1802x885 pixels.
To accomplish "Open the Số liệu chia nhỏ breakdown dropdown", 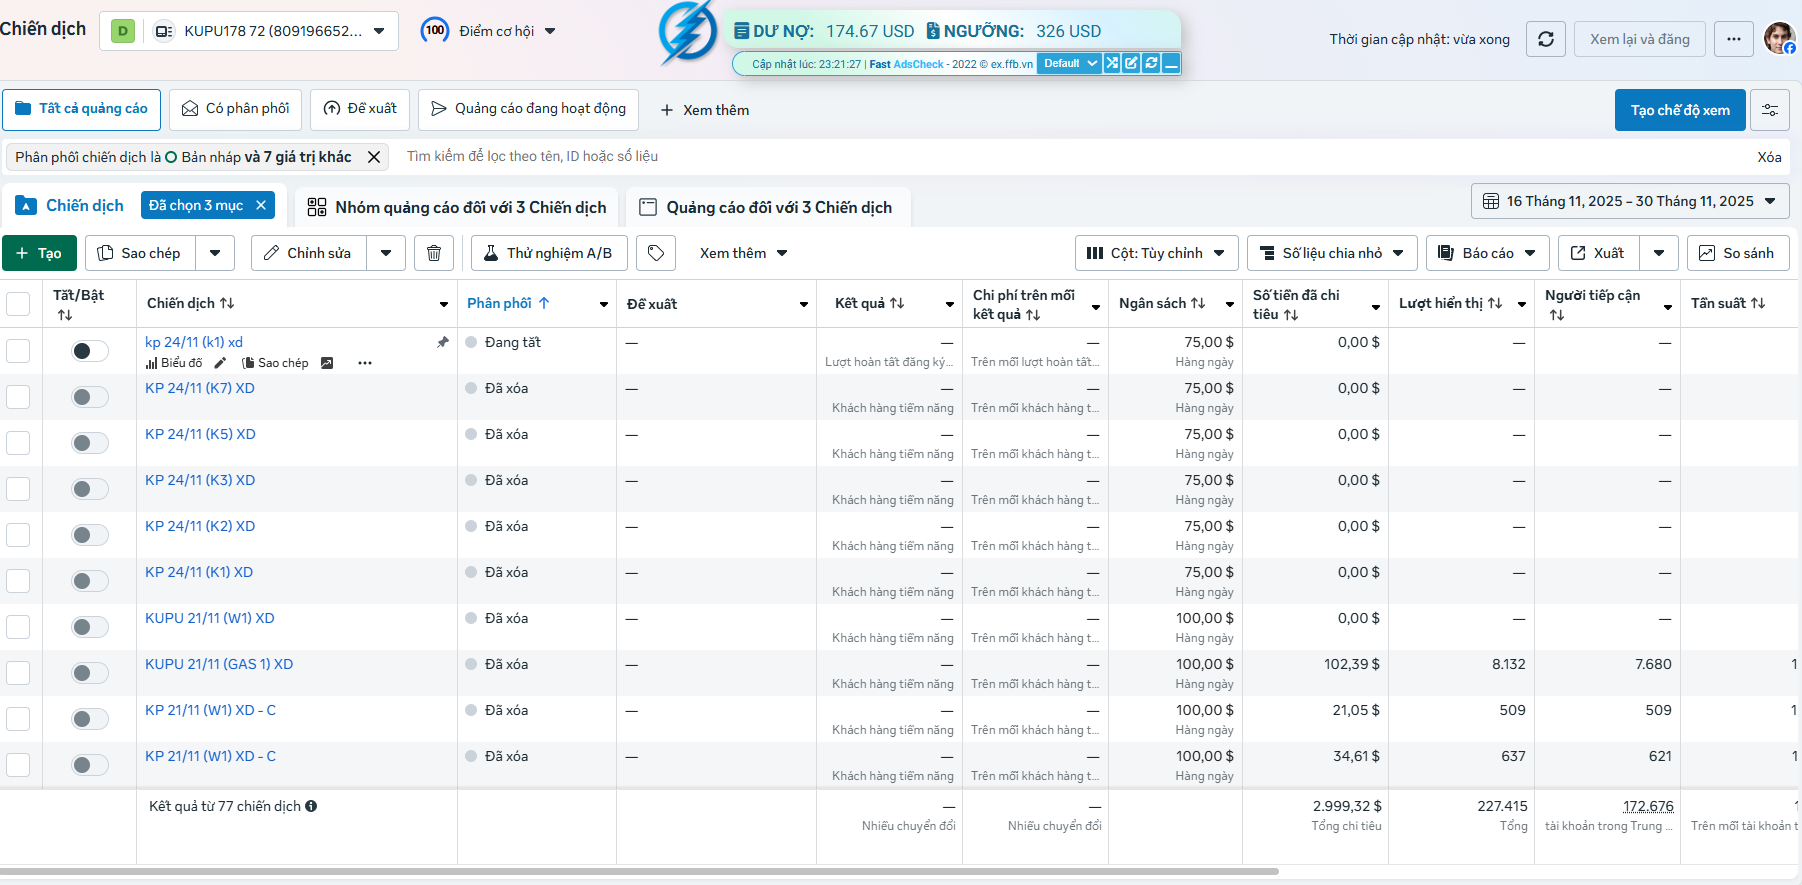I will coord(1332,253).
